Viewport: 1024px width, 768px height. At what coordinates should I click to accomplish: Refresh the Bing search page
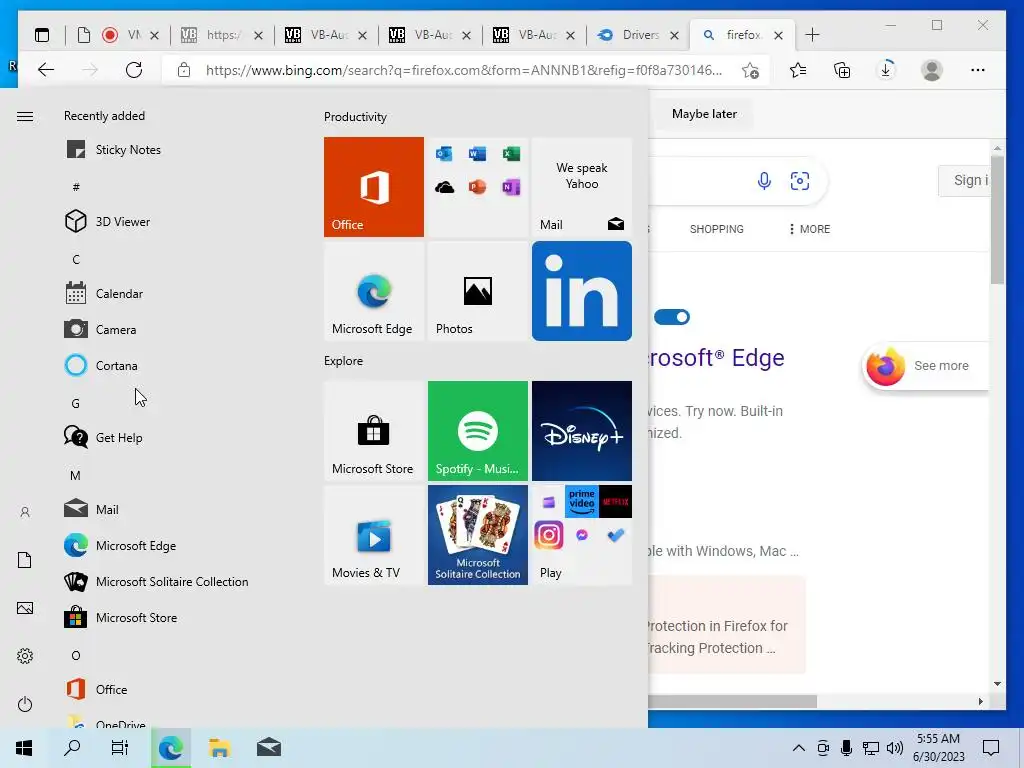click(134, 70)
